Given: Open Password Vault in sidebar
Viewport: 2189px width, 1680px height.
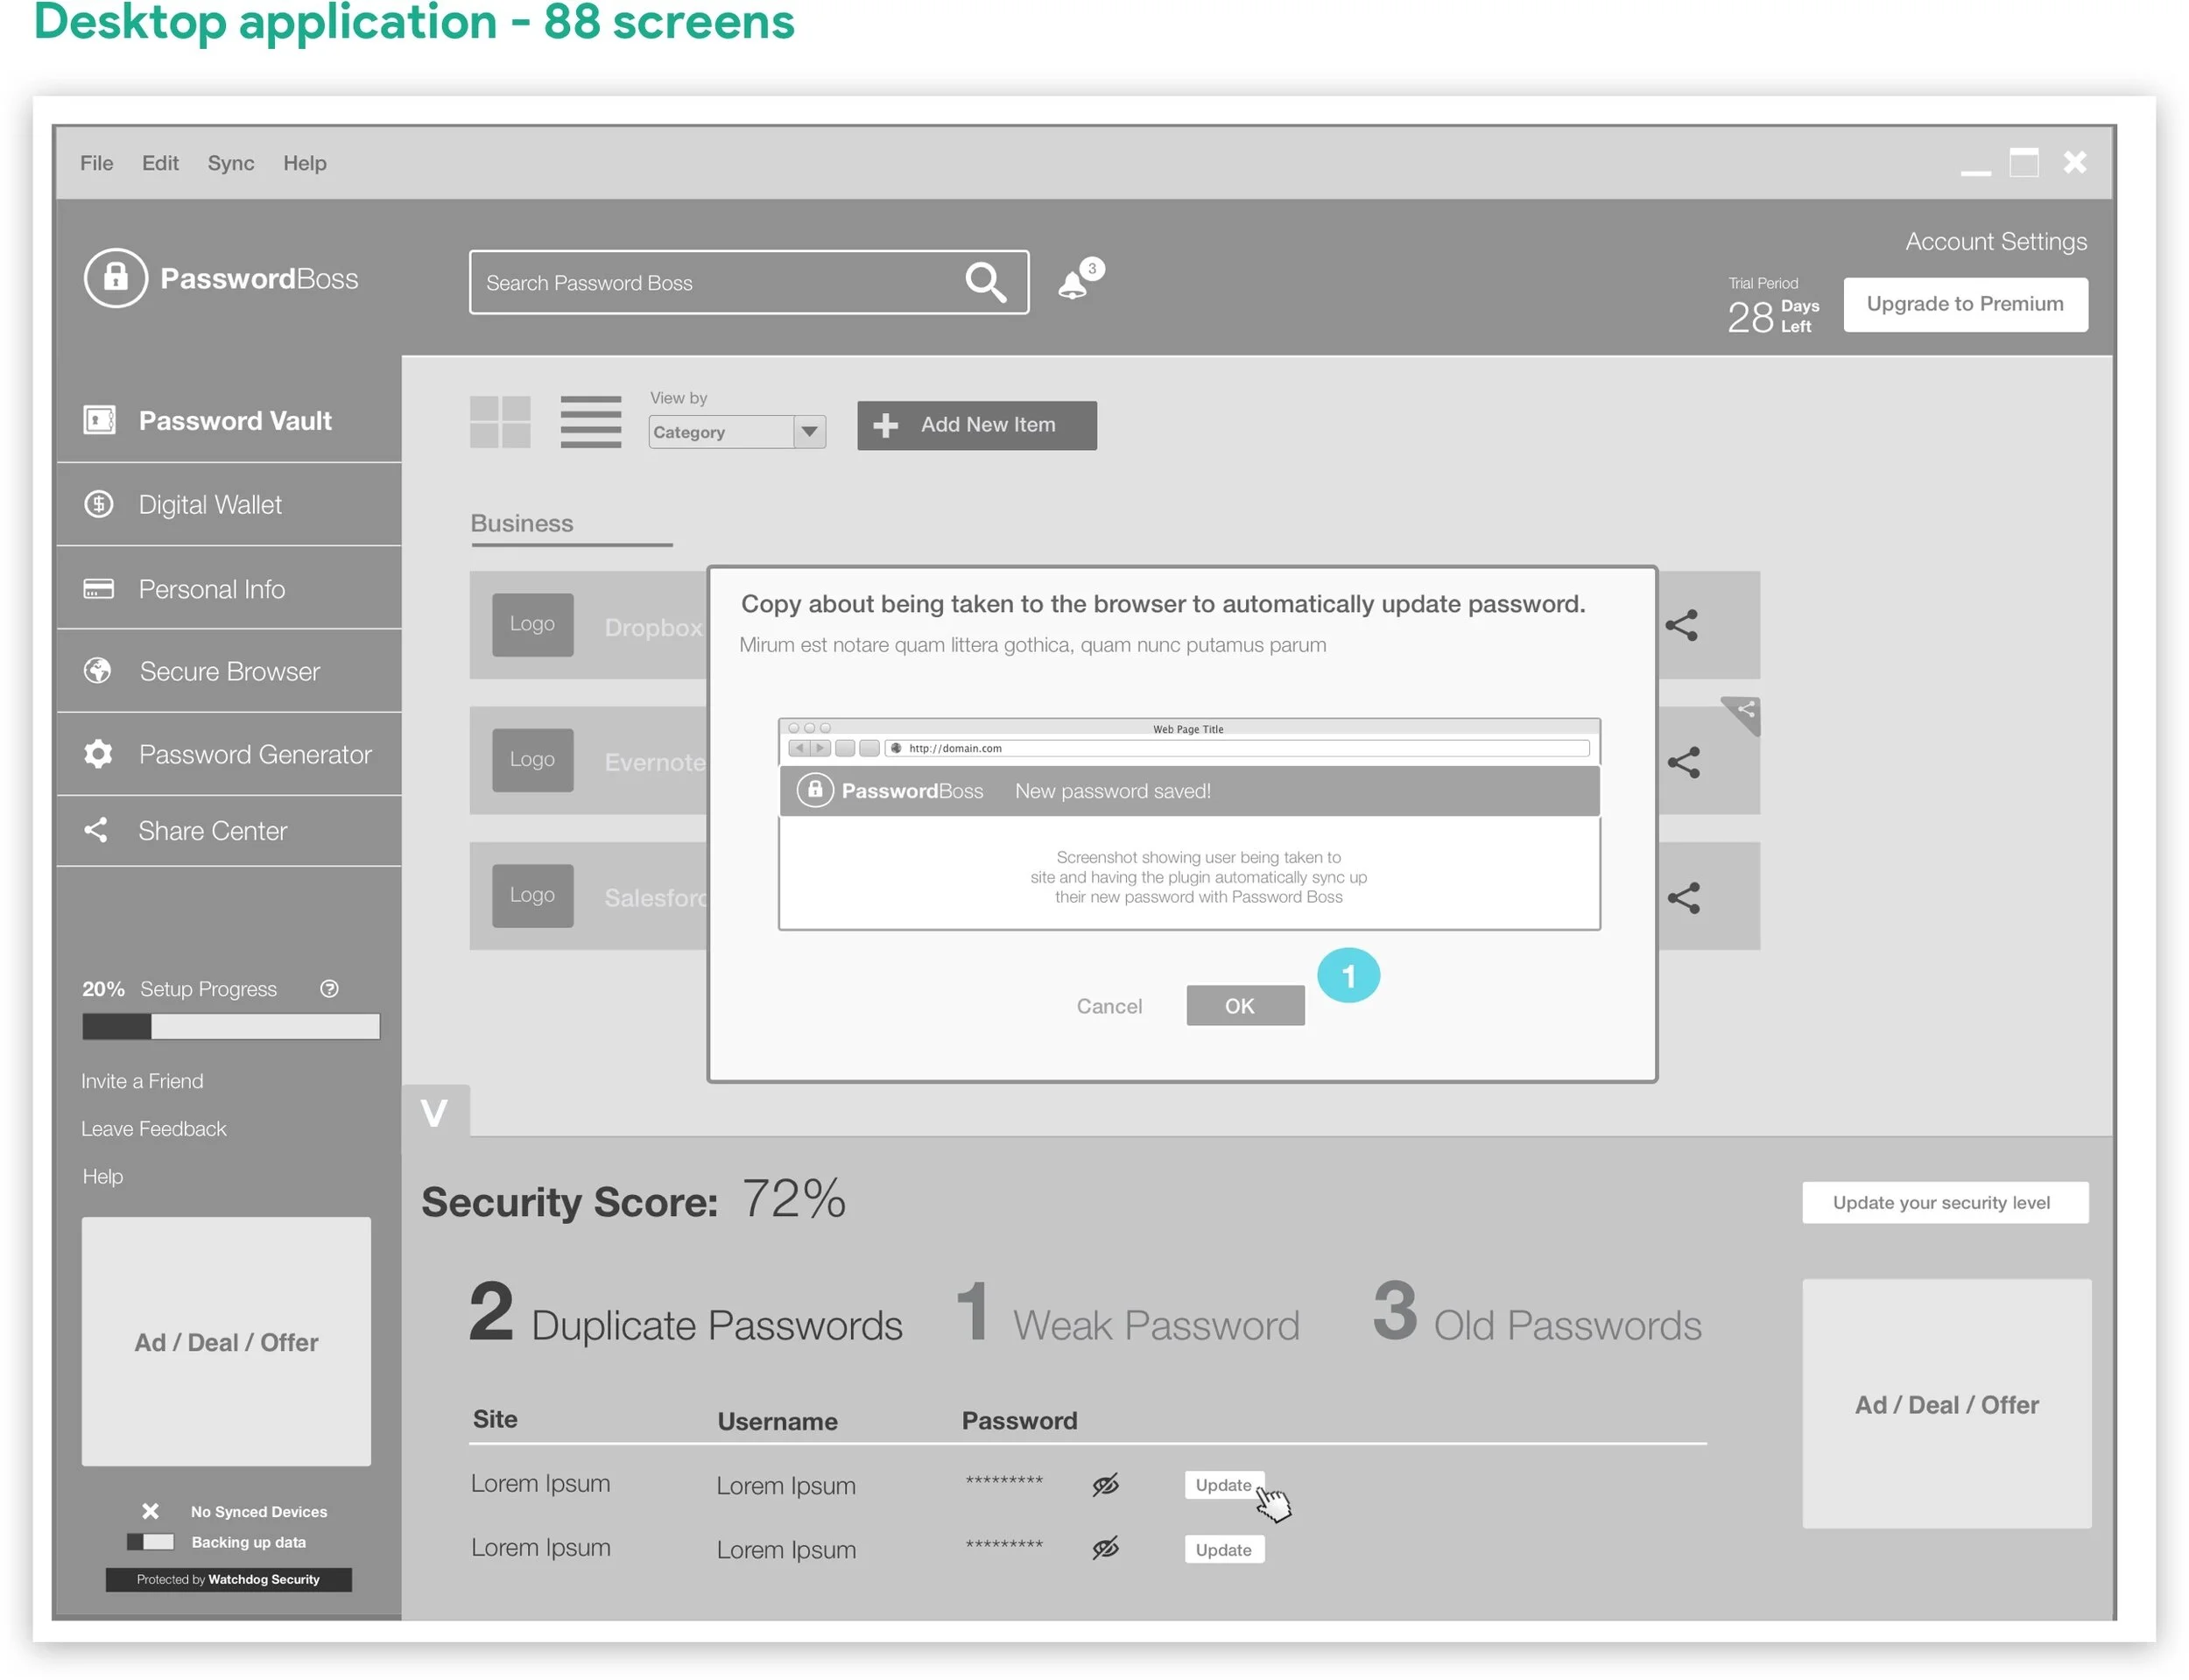Looking at the screenshot, I should tap(229, 421).
